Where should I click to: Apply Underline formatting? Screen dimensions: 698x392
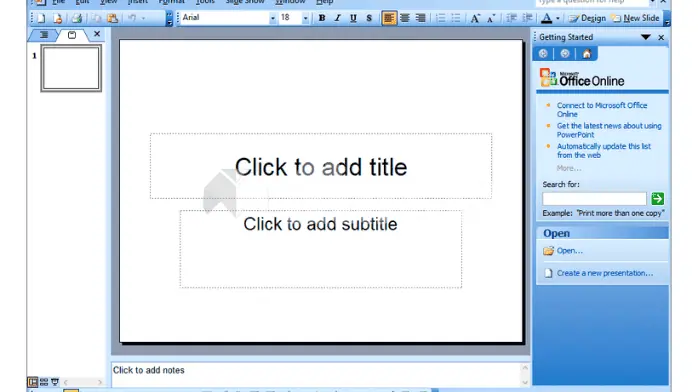pyautogui.click(x=353, y=18)
